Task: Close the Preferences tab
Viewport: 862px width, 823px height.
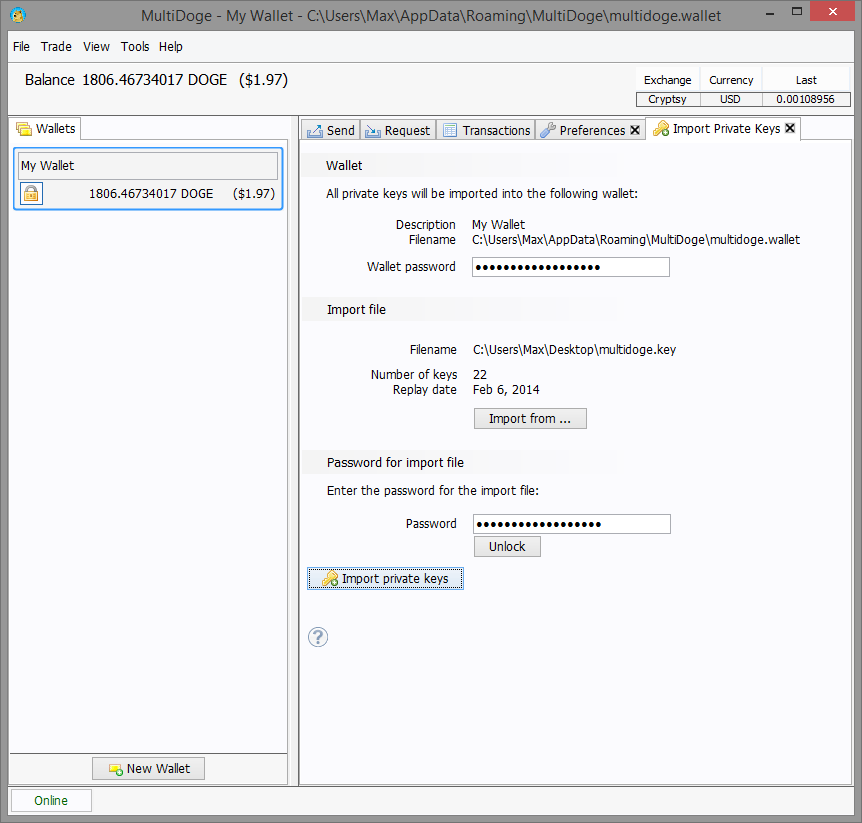Action: coord(635,130)
